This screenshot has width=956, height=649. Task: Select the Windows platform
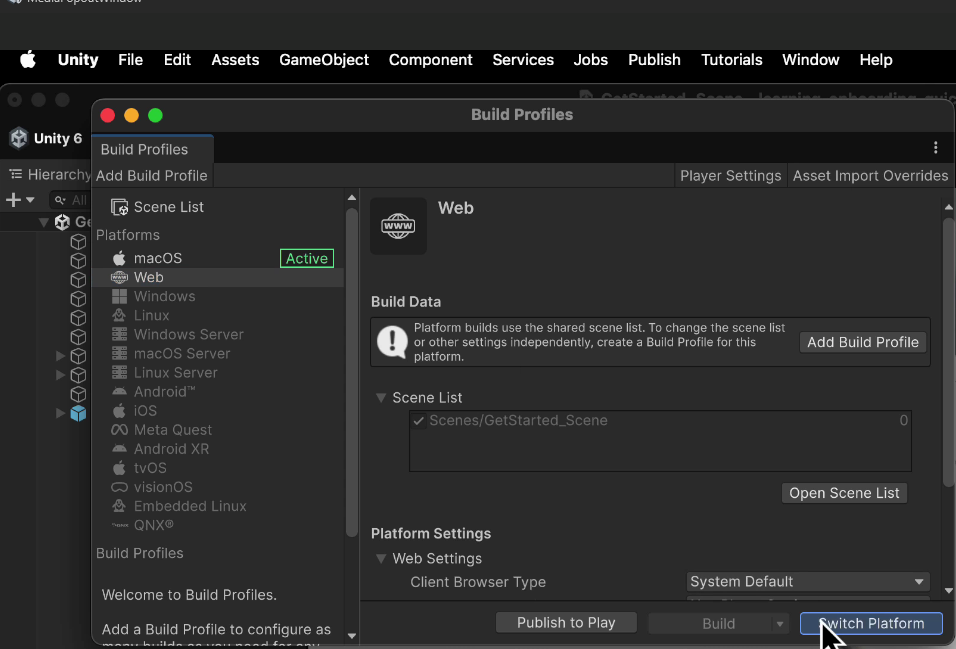pyautogui.click(x=218, y=296)
